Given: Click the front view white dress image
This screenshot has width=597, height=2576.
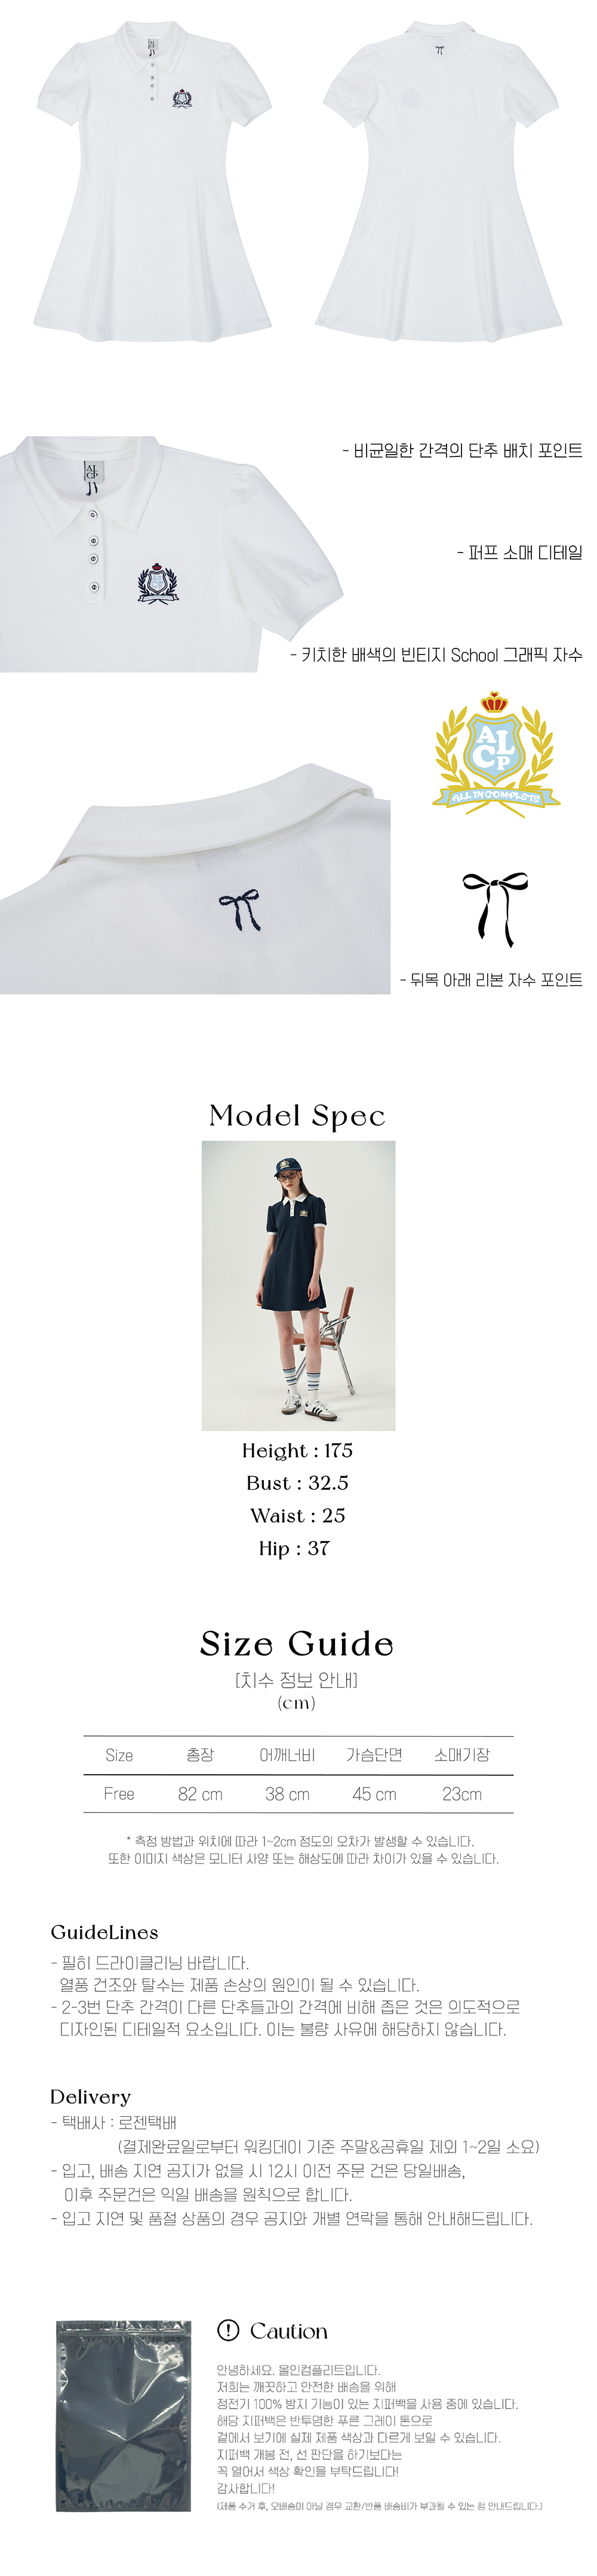Looking at the screenshot, I should pyautogui.click(x=153, y=184).
